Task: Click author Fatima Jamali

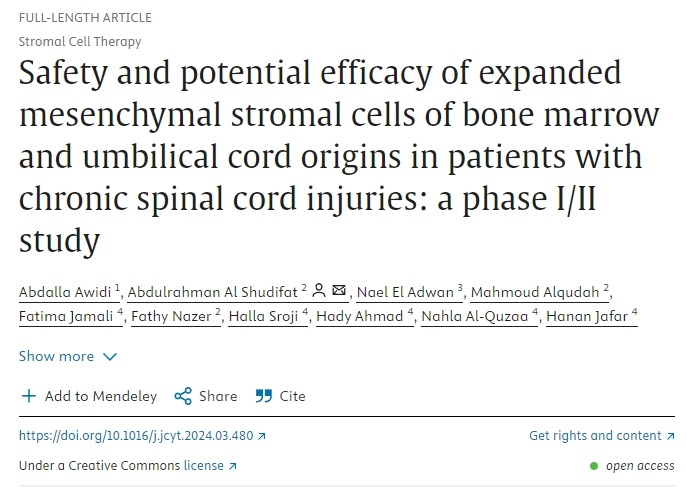Action: click(60, 318)
